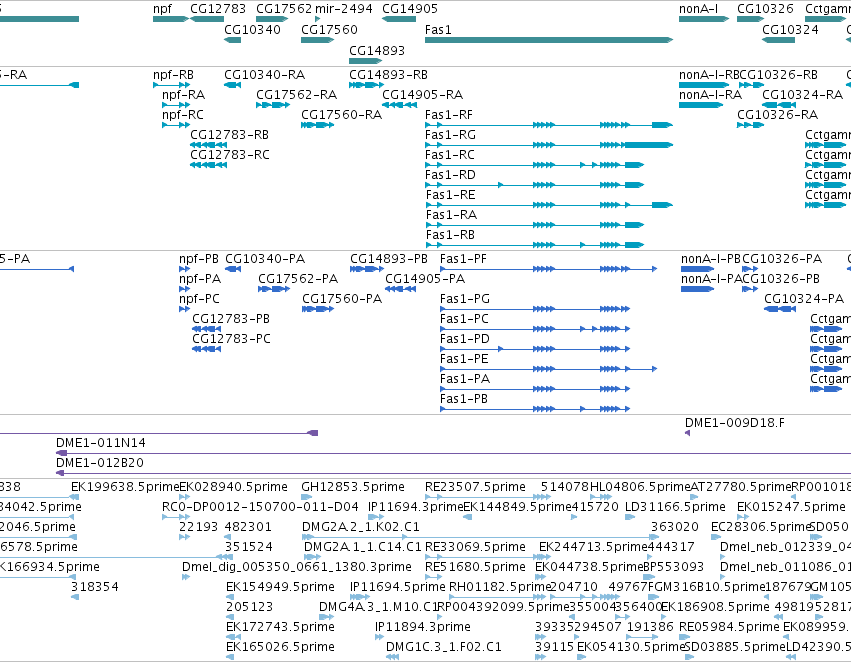The image size is (851, 662).
Task: Select the nonA-l-PA protein label
Action: point(711,279)
